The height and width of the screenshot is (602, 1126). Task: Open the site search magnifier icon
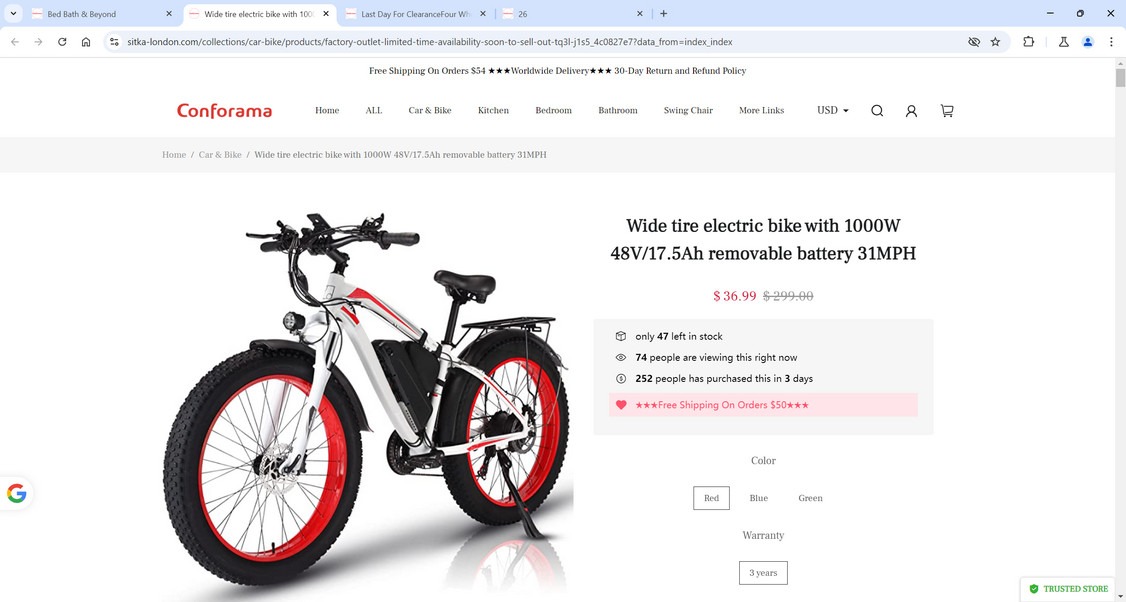[x=877, y=111]
